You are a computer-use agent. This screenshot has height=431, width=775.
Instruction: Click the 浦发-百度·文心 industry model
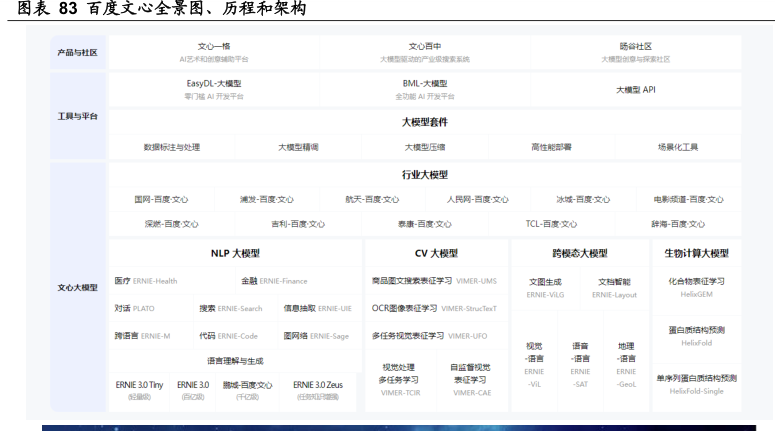coord(267,199)
